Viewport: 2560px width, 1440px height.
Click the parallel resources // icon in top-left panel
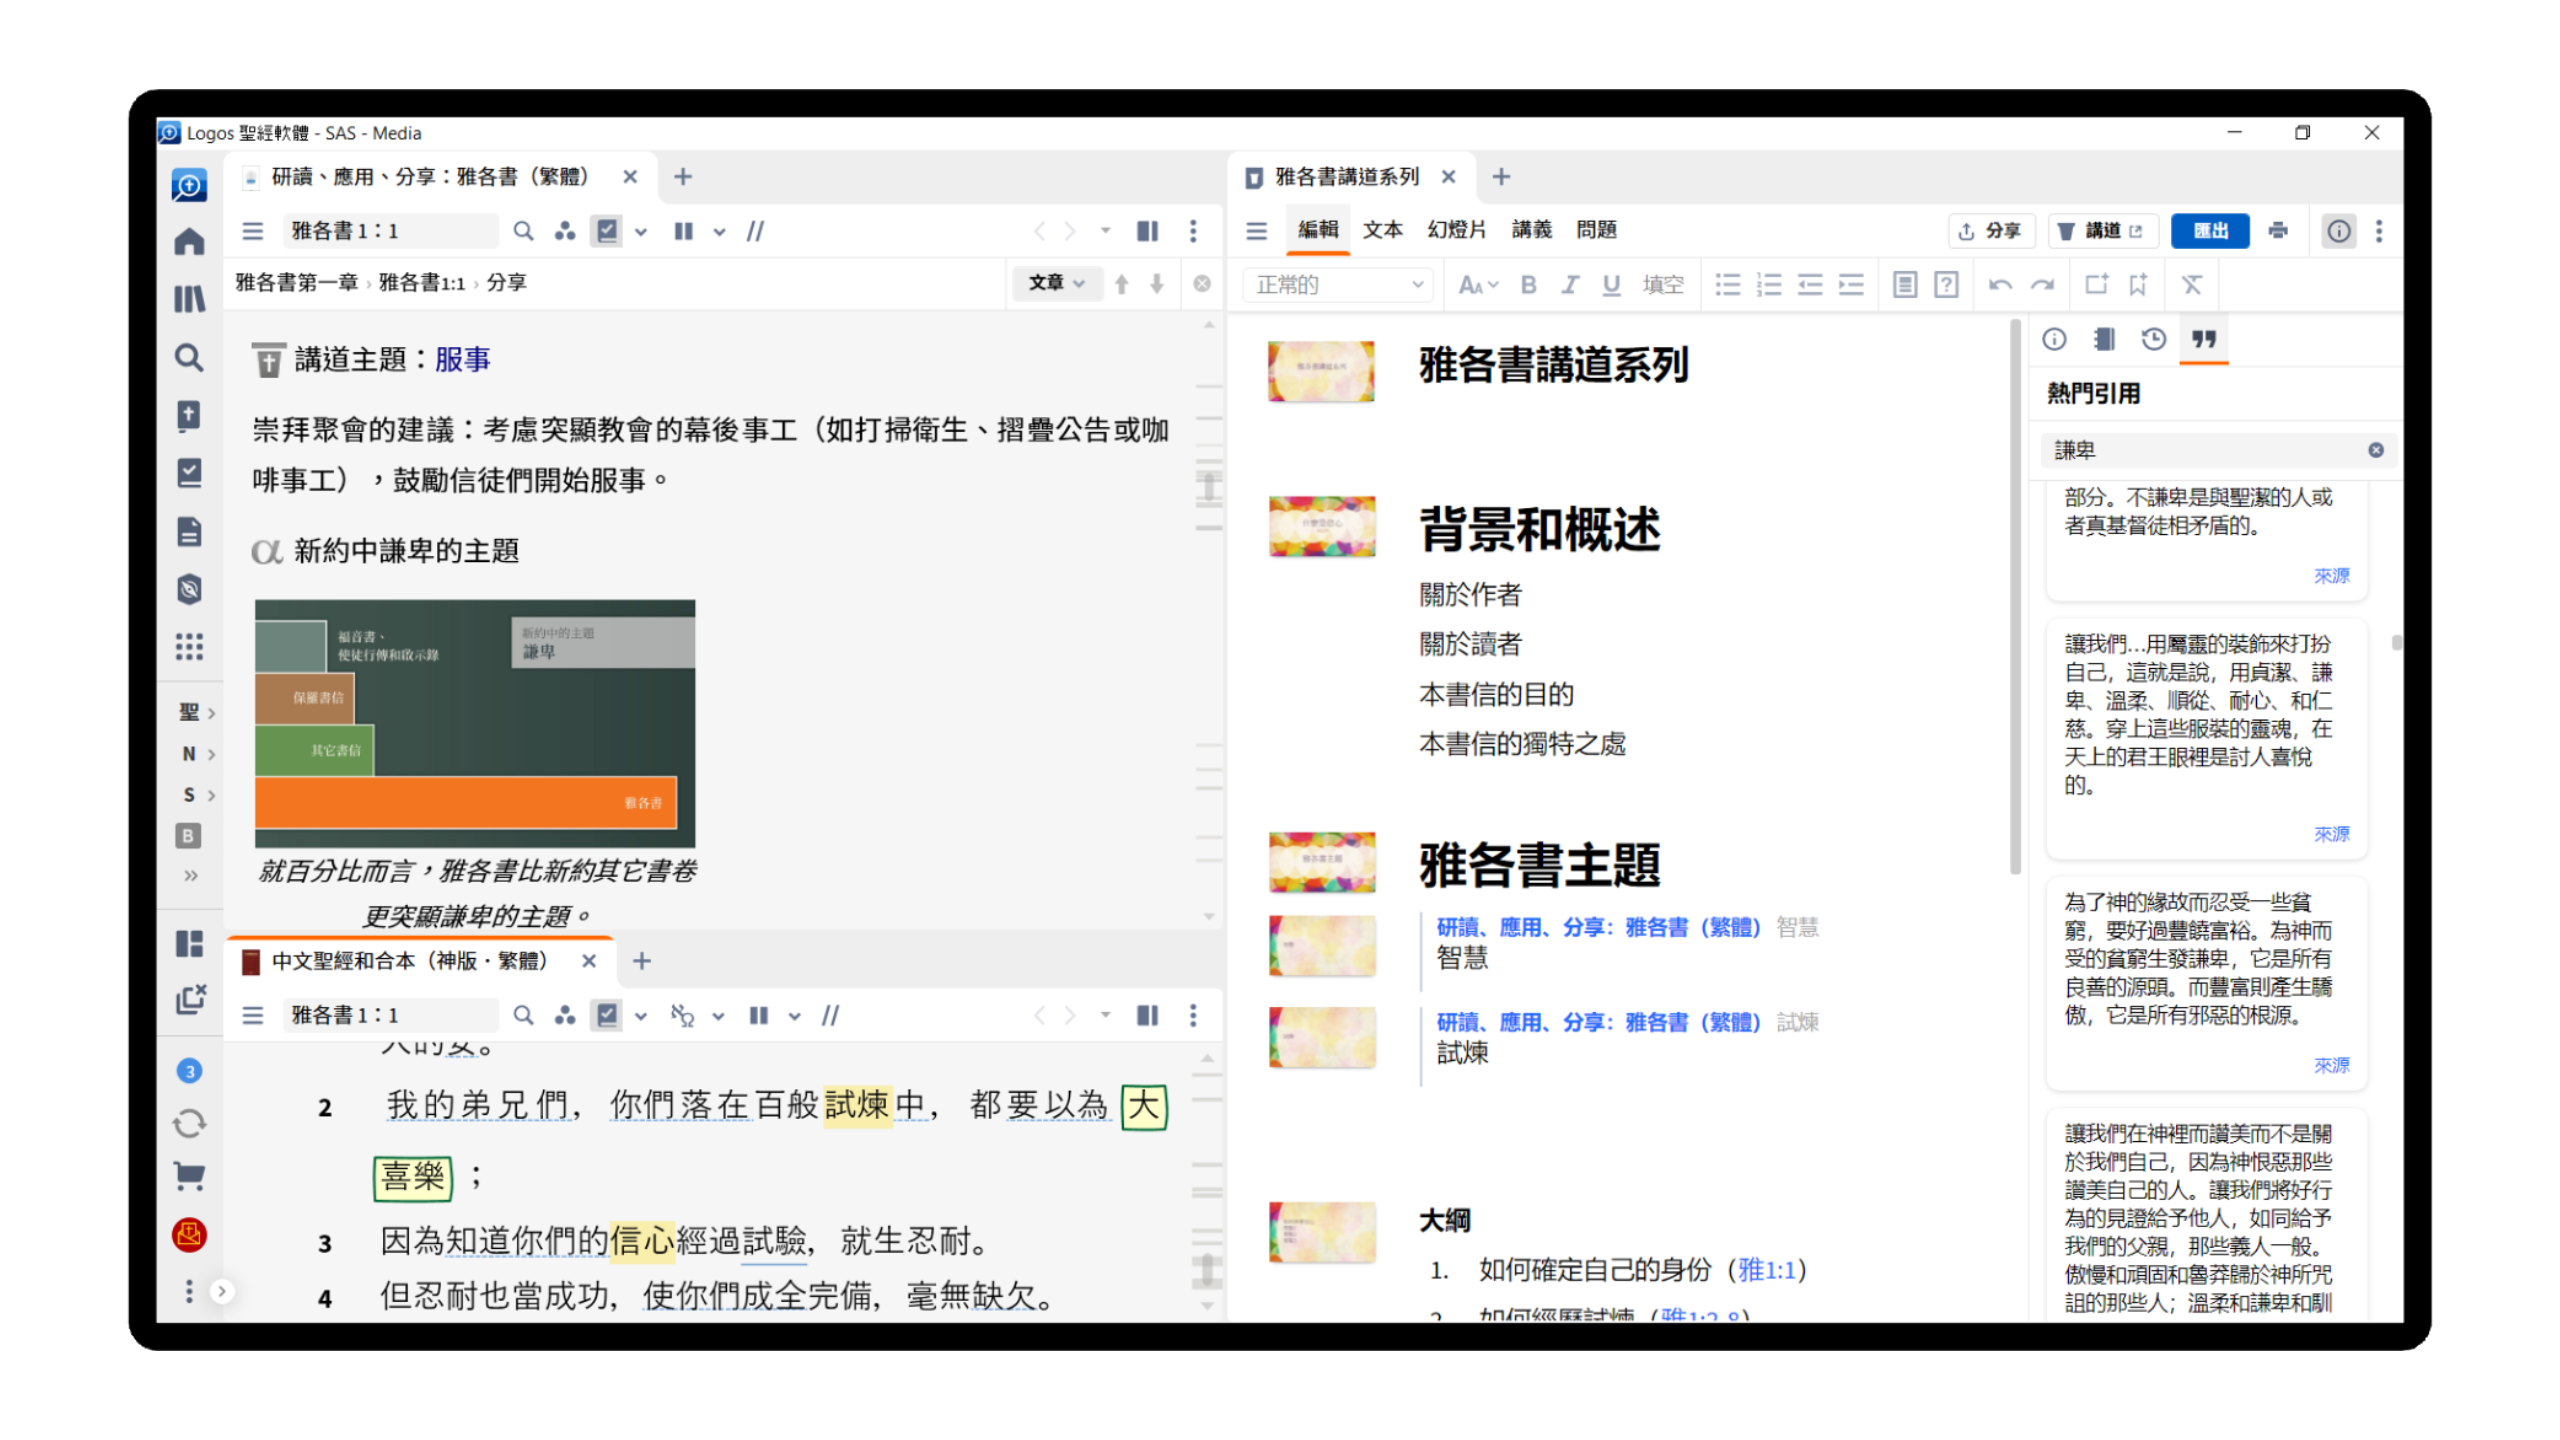(x=755, y=231)
